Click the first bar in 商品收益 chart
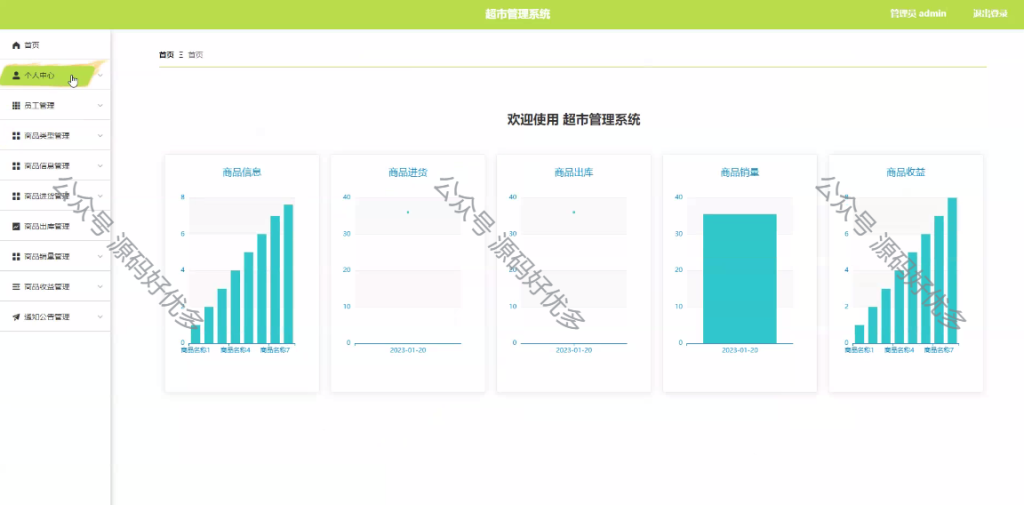The width and height of the screenshot is (1024, 505). pos(859,334)
